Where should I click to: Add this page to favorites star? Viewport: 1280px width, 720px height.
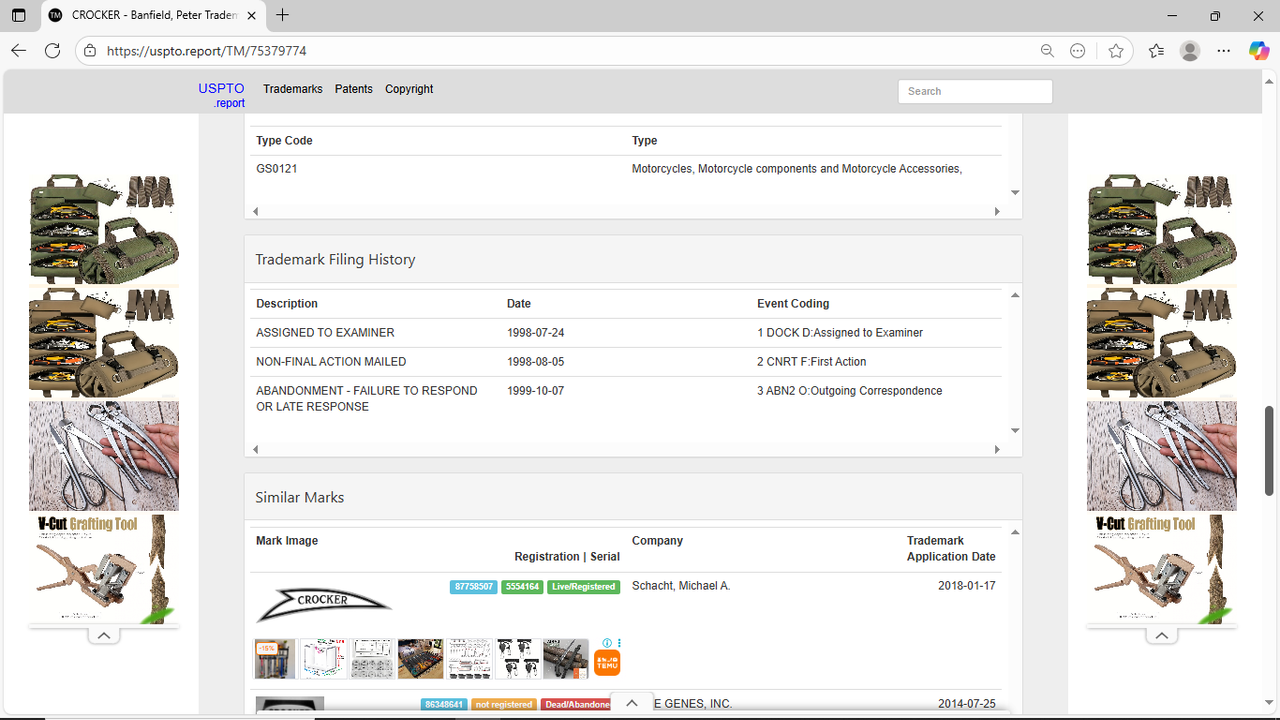[1116, 51]
